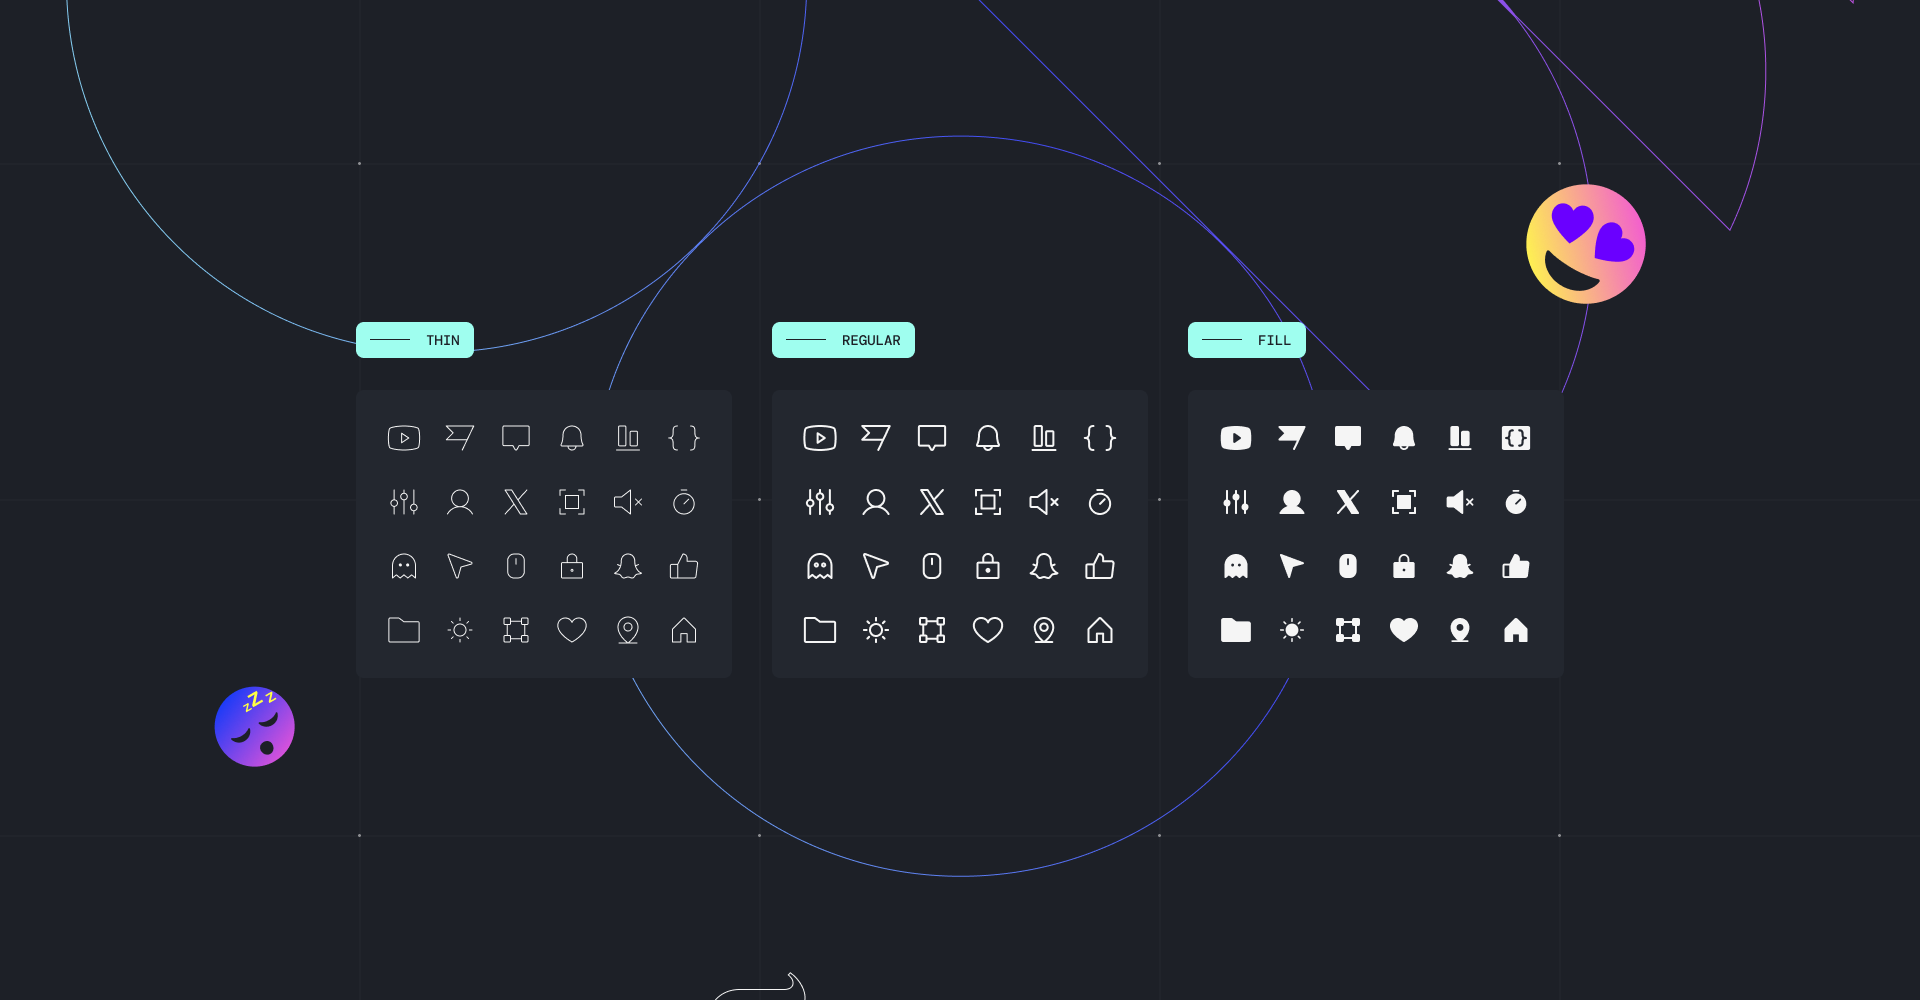Image resolution: width=1920 pixels, height=1000 pixels.
Task: Select the regular timer stopwatch icon
Action: pyautogui.click(x=1100, y=502)
